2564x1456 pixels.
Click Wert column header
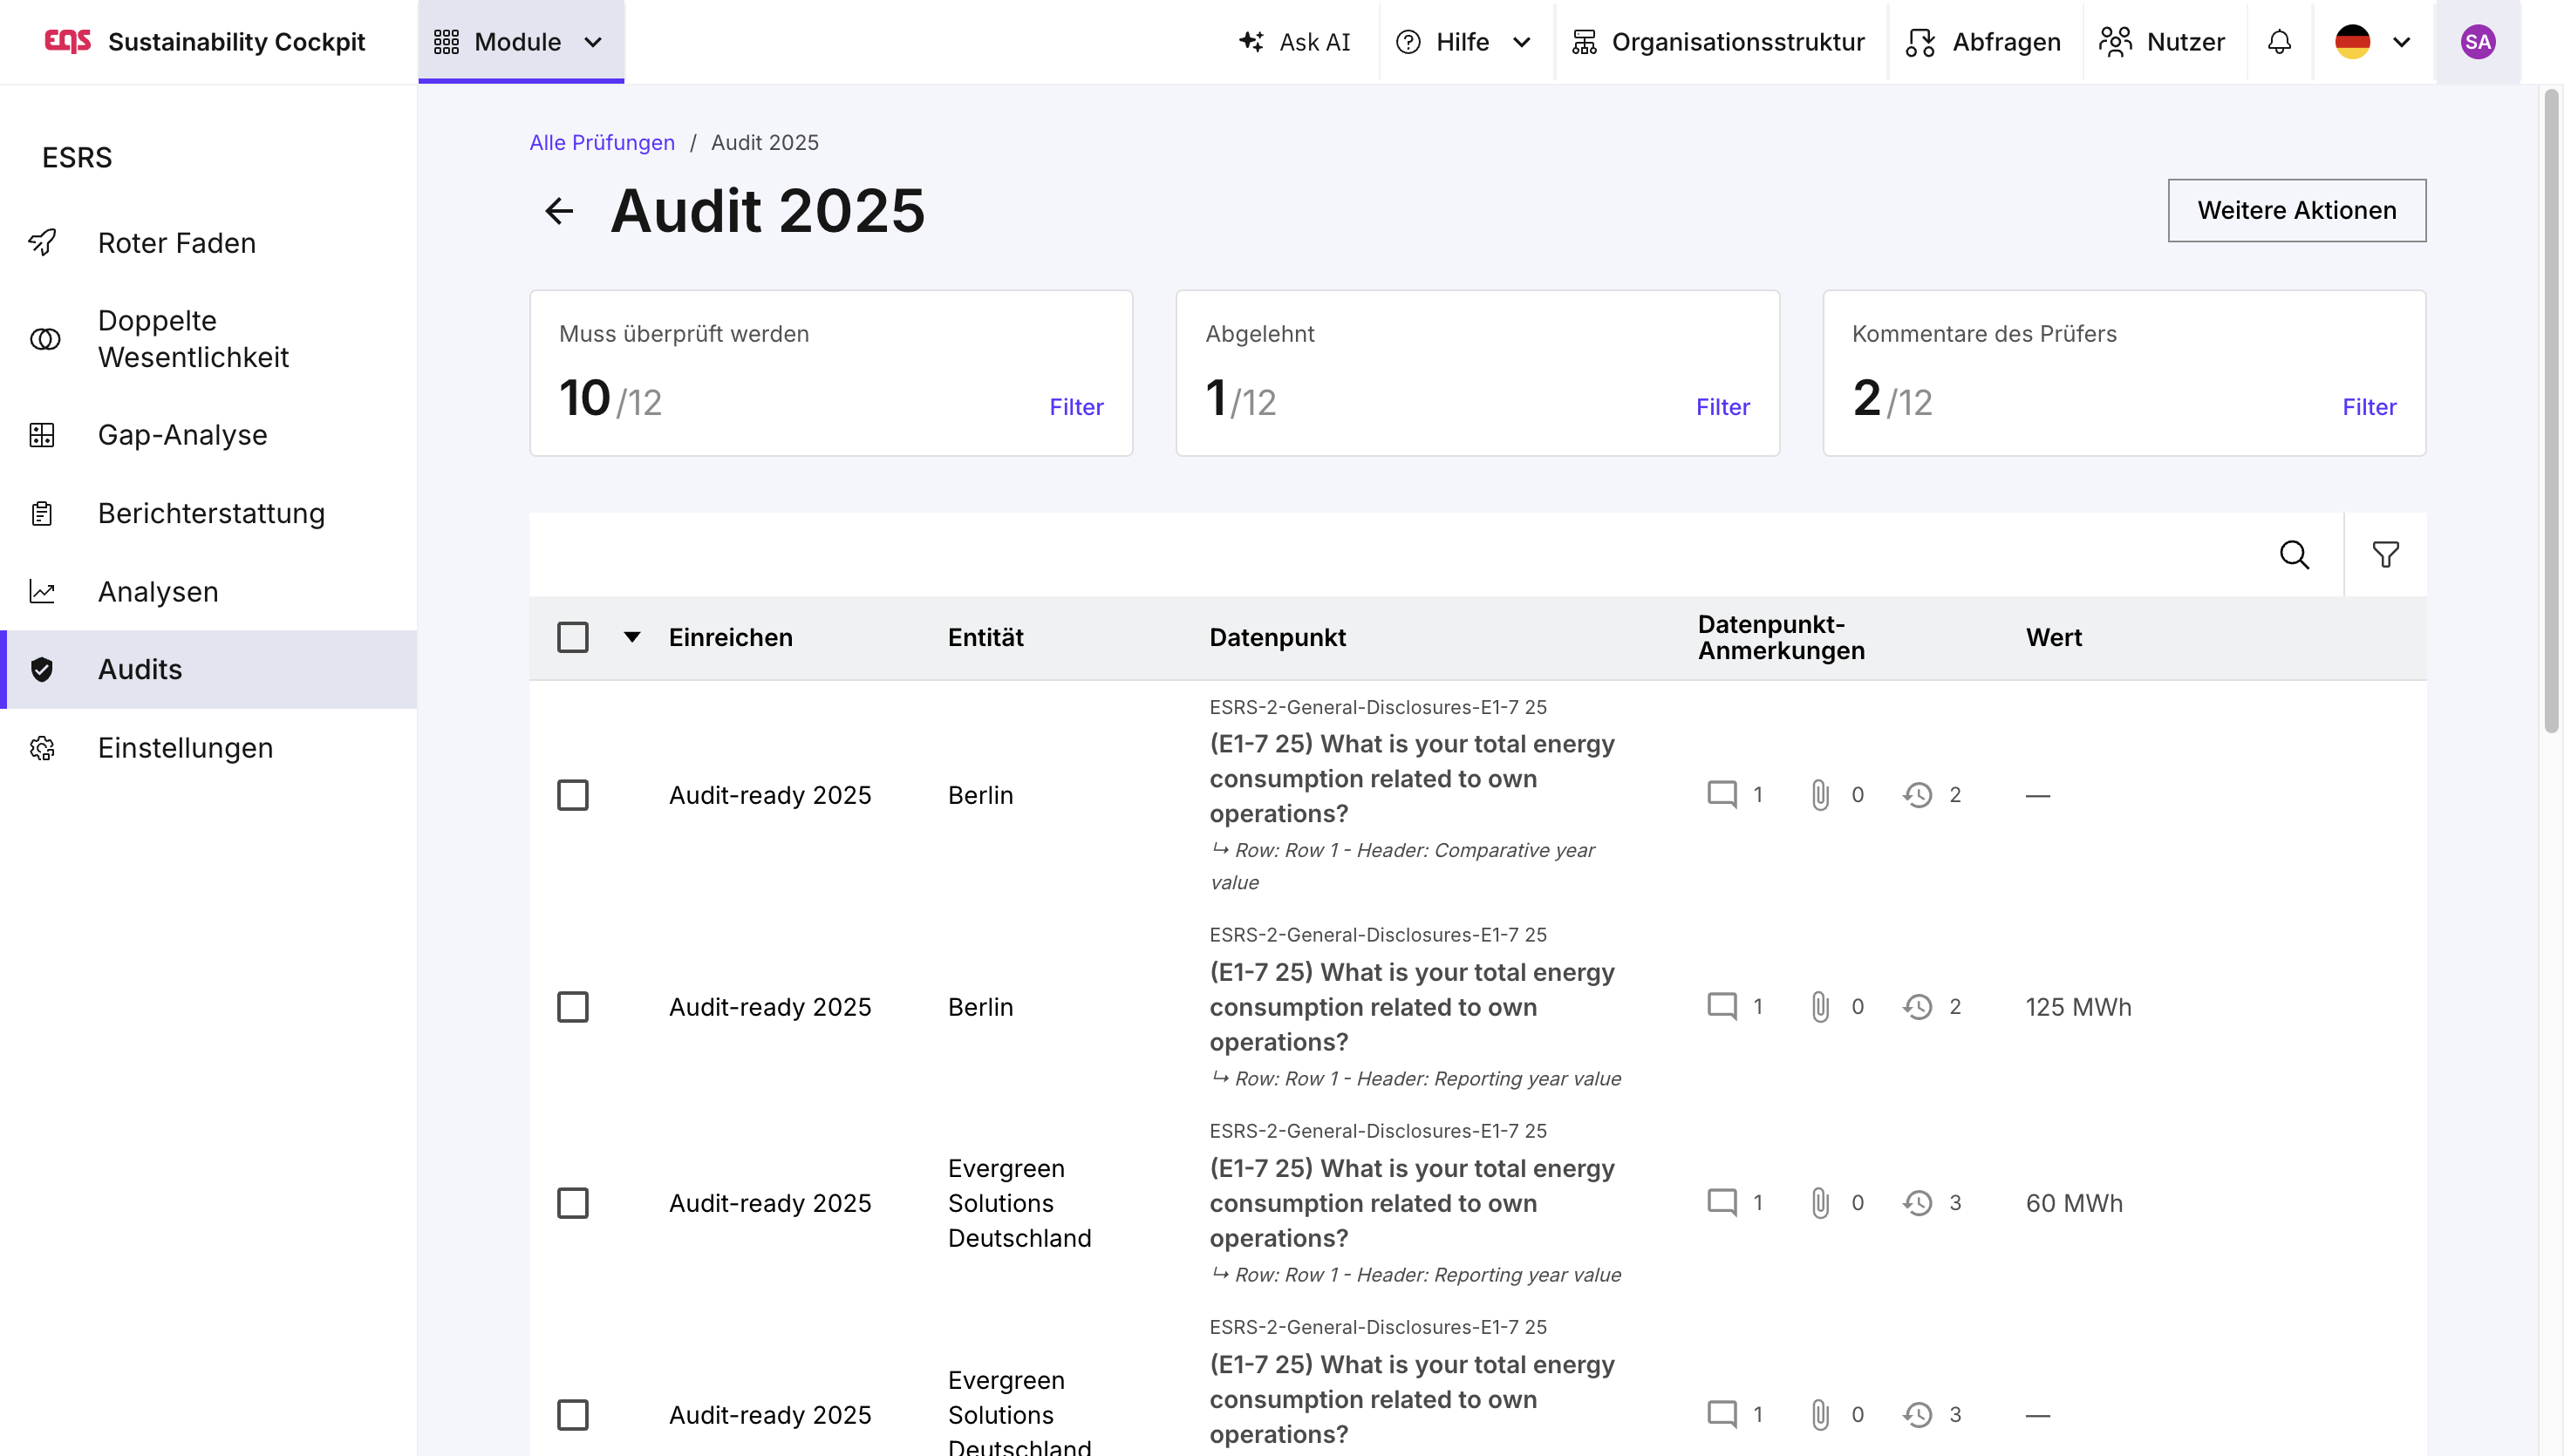click(2053, 638)
